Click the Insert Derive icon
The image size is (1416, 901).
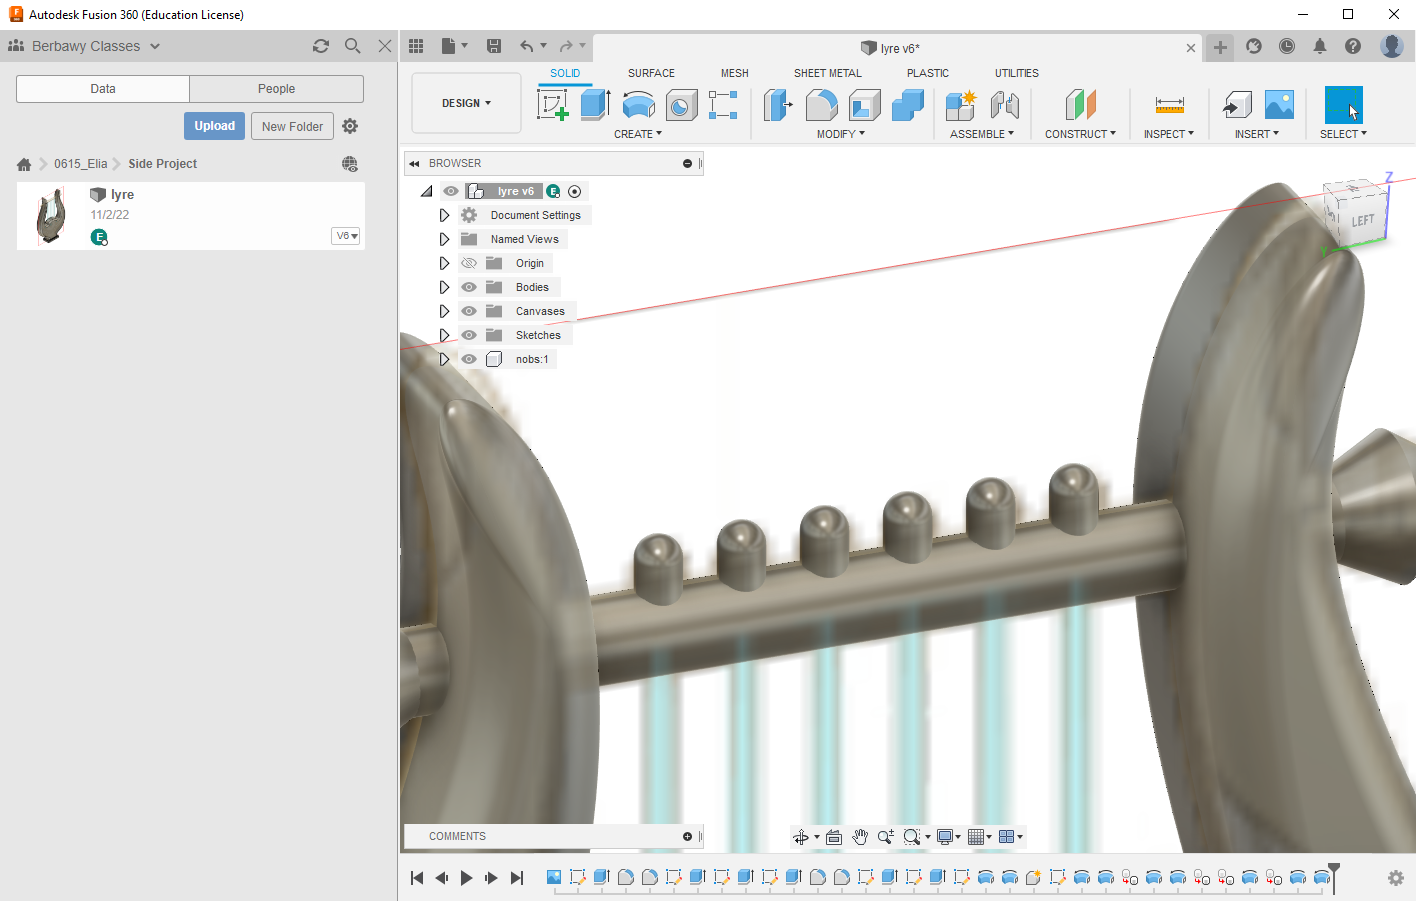(1237, 105)
